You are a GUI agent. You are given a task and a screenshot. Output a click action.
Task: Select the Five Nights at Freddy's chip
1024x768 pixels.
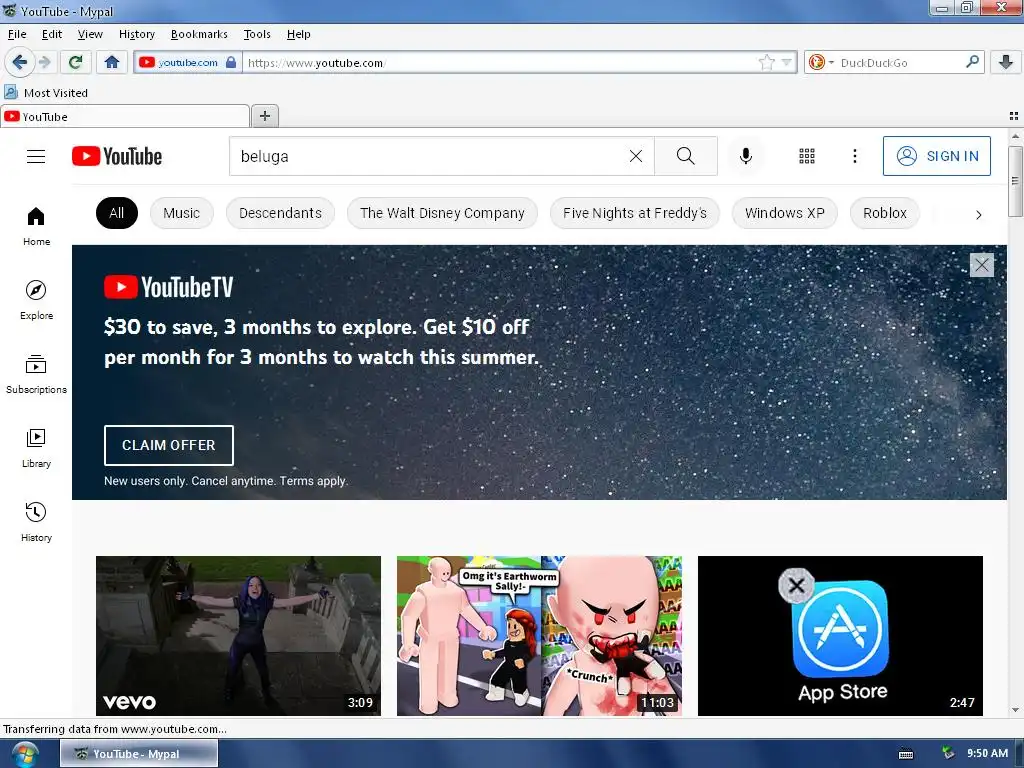click(635, 213)
